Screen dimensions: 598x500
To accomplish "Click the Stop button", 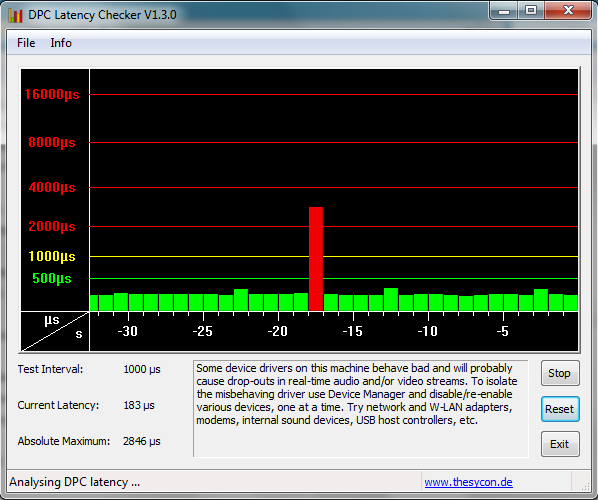I will coord(560,373).
